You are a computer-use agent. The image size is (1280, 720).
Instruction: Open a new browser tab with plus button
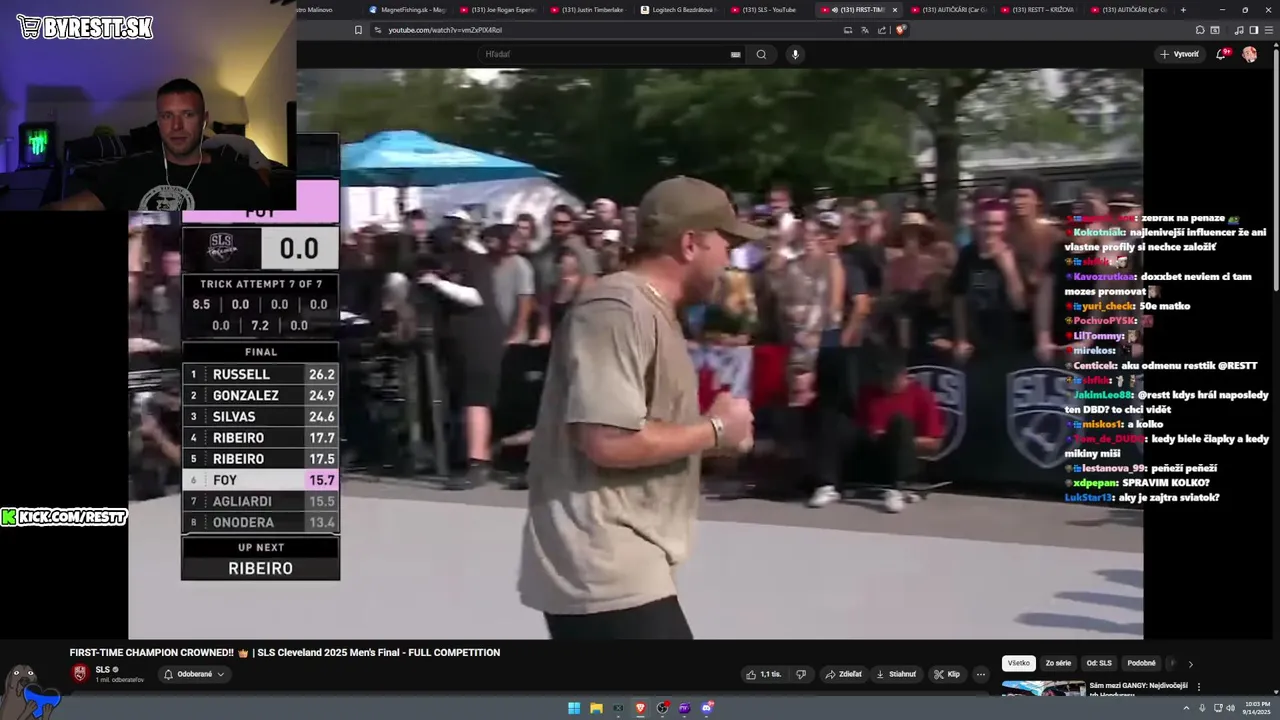click(x=1183, y=10)
